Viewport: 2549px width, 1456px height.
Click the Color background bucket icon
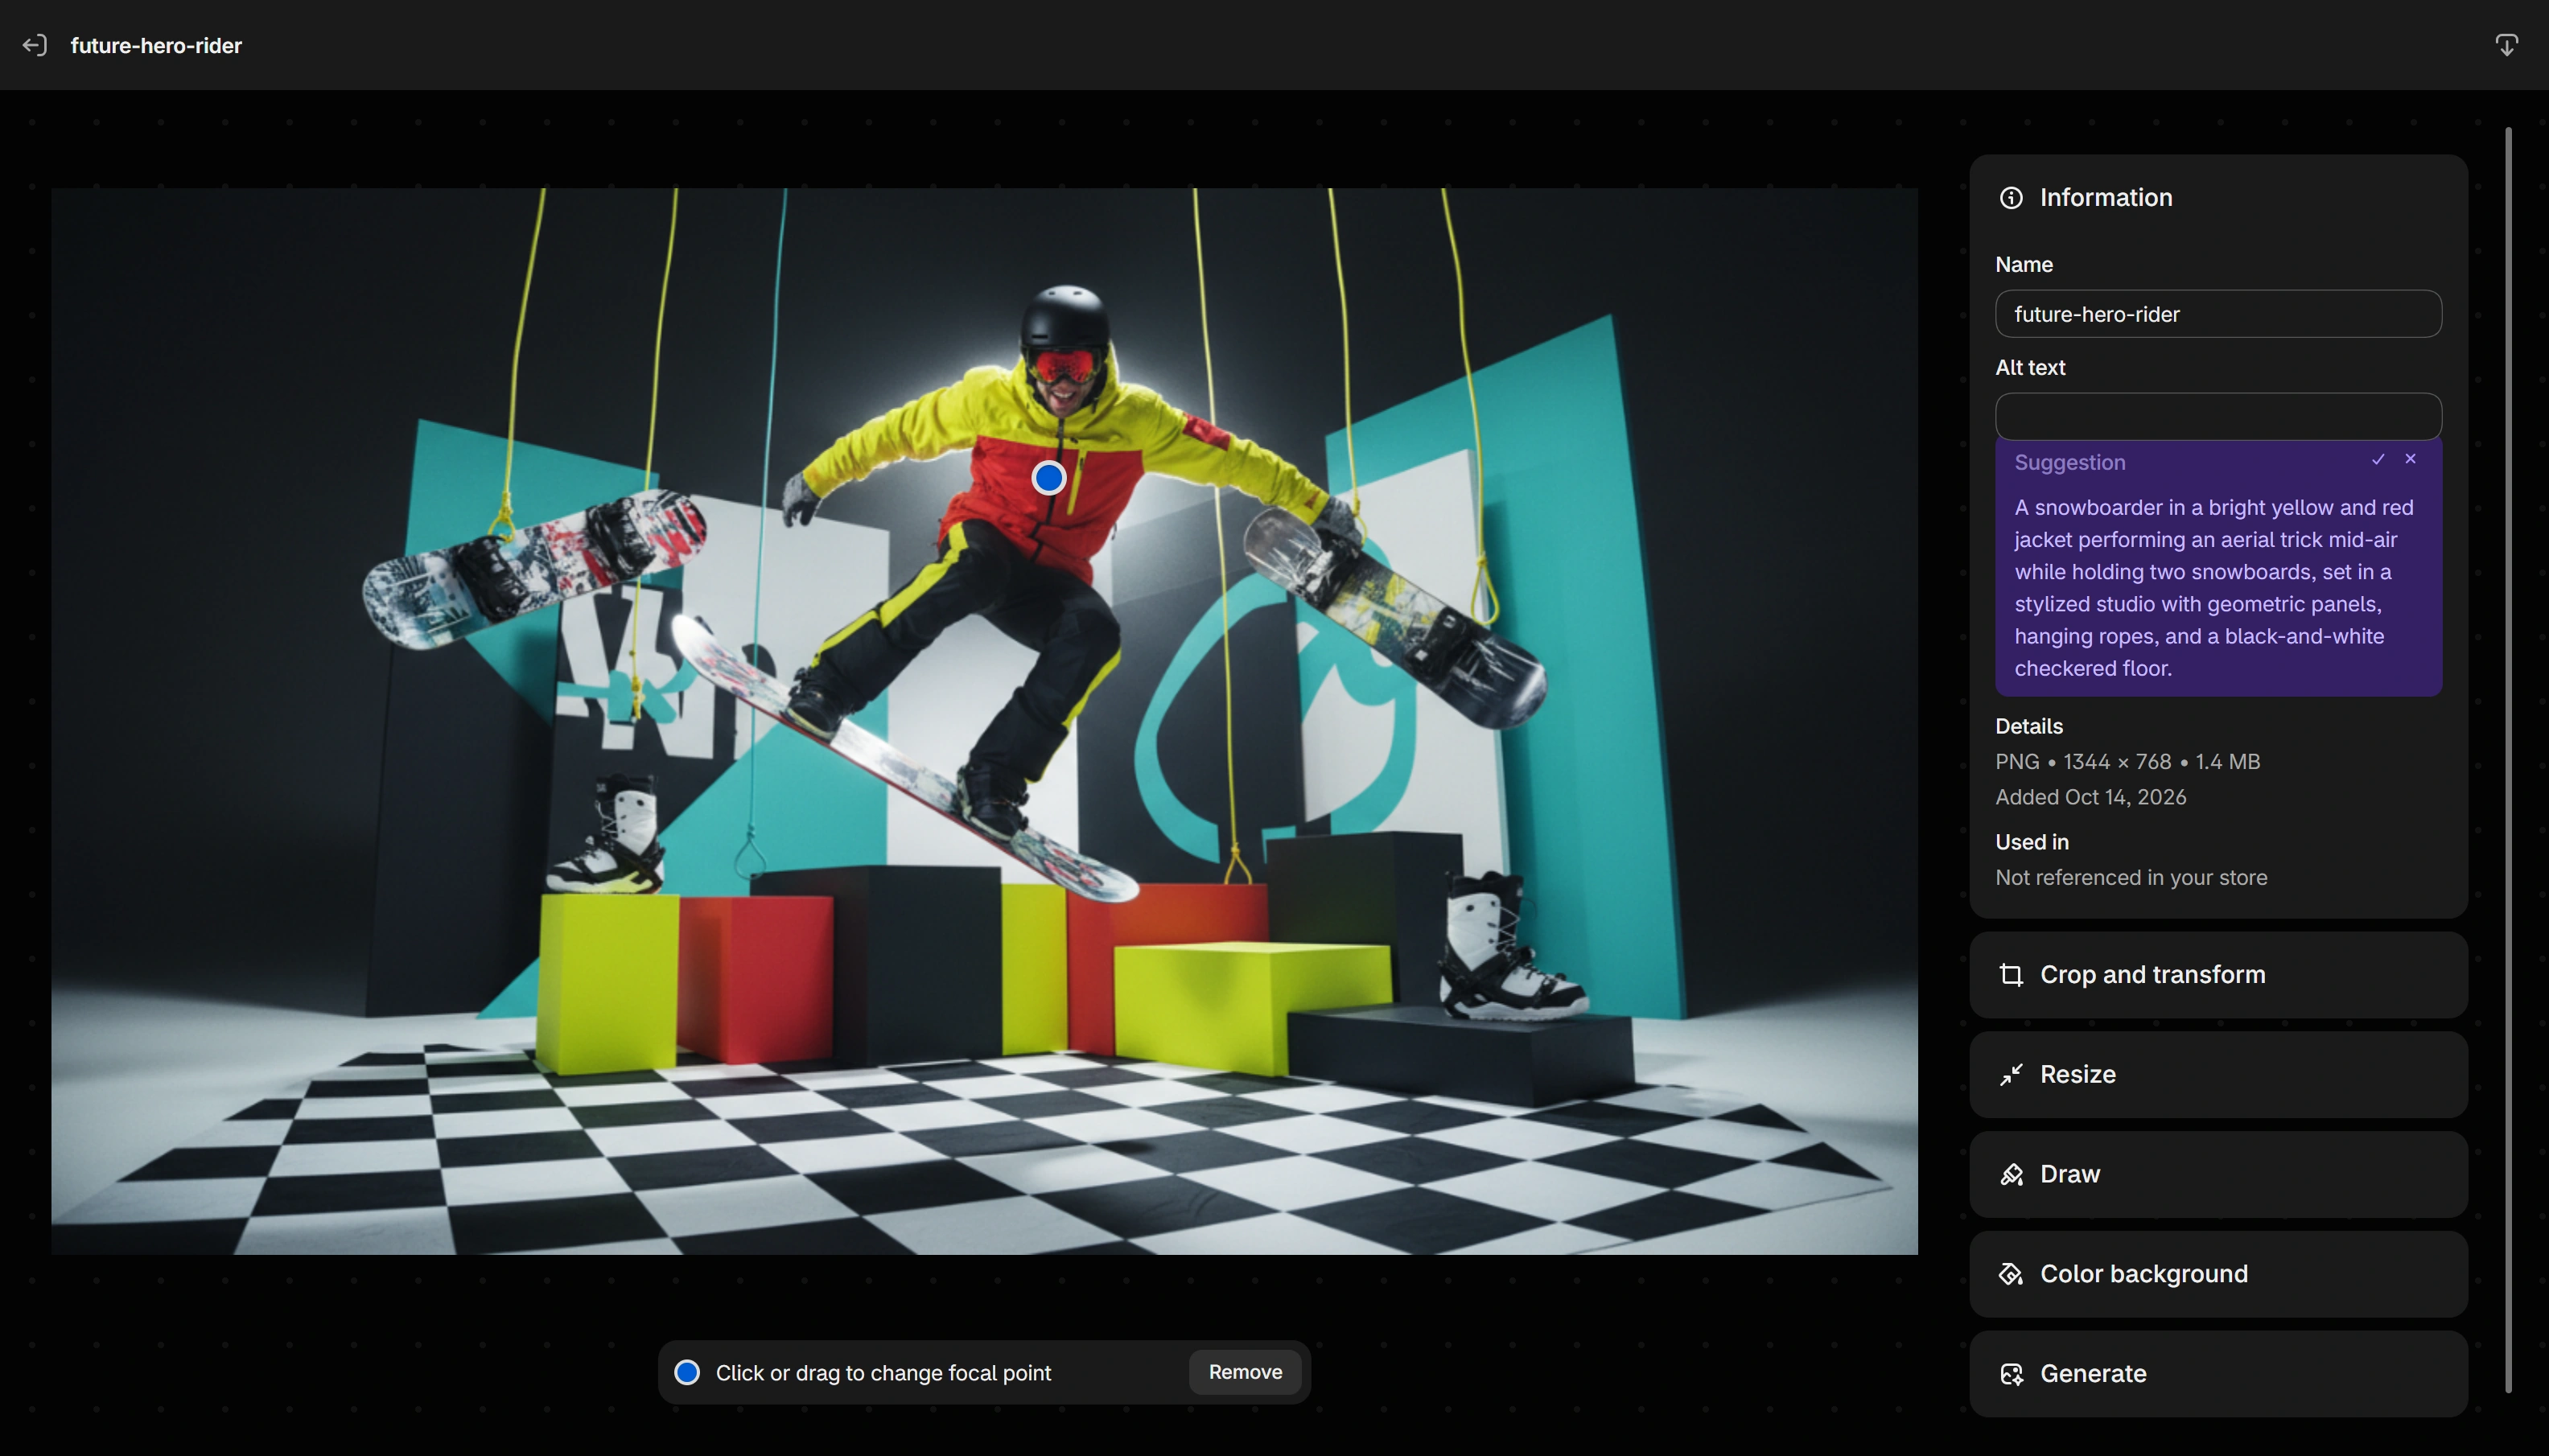2011,1274
